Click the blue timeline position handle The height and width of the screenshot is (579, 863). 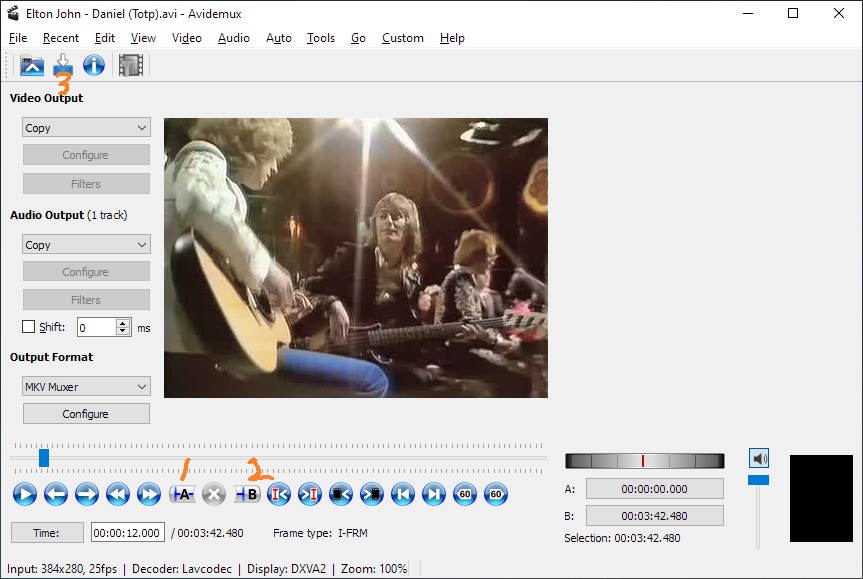[x=44, y=458]
